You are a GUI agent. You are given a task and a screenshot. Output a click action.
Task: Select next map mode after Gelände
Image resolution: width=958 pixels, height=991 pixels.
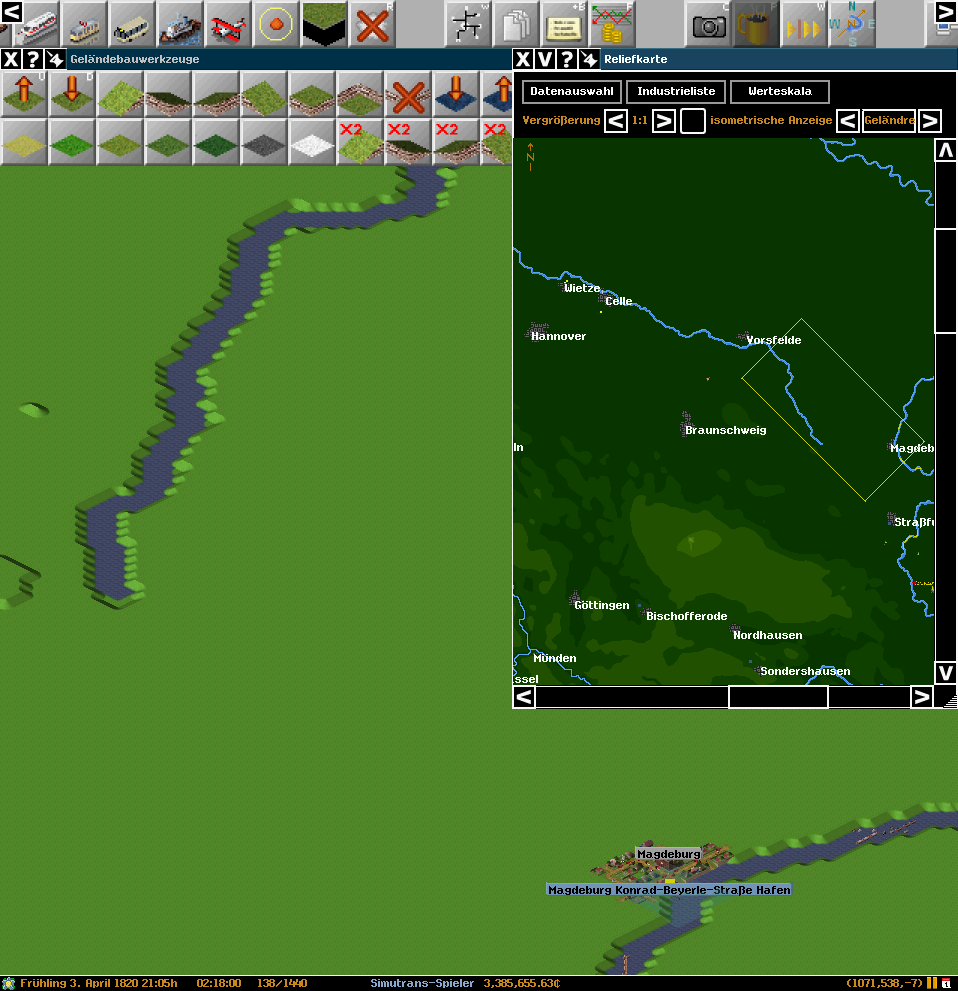tap(929, 121)
